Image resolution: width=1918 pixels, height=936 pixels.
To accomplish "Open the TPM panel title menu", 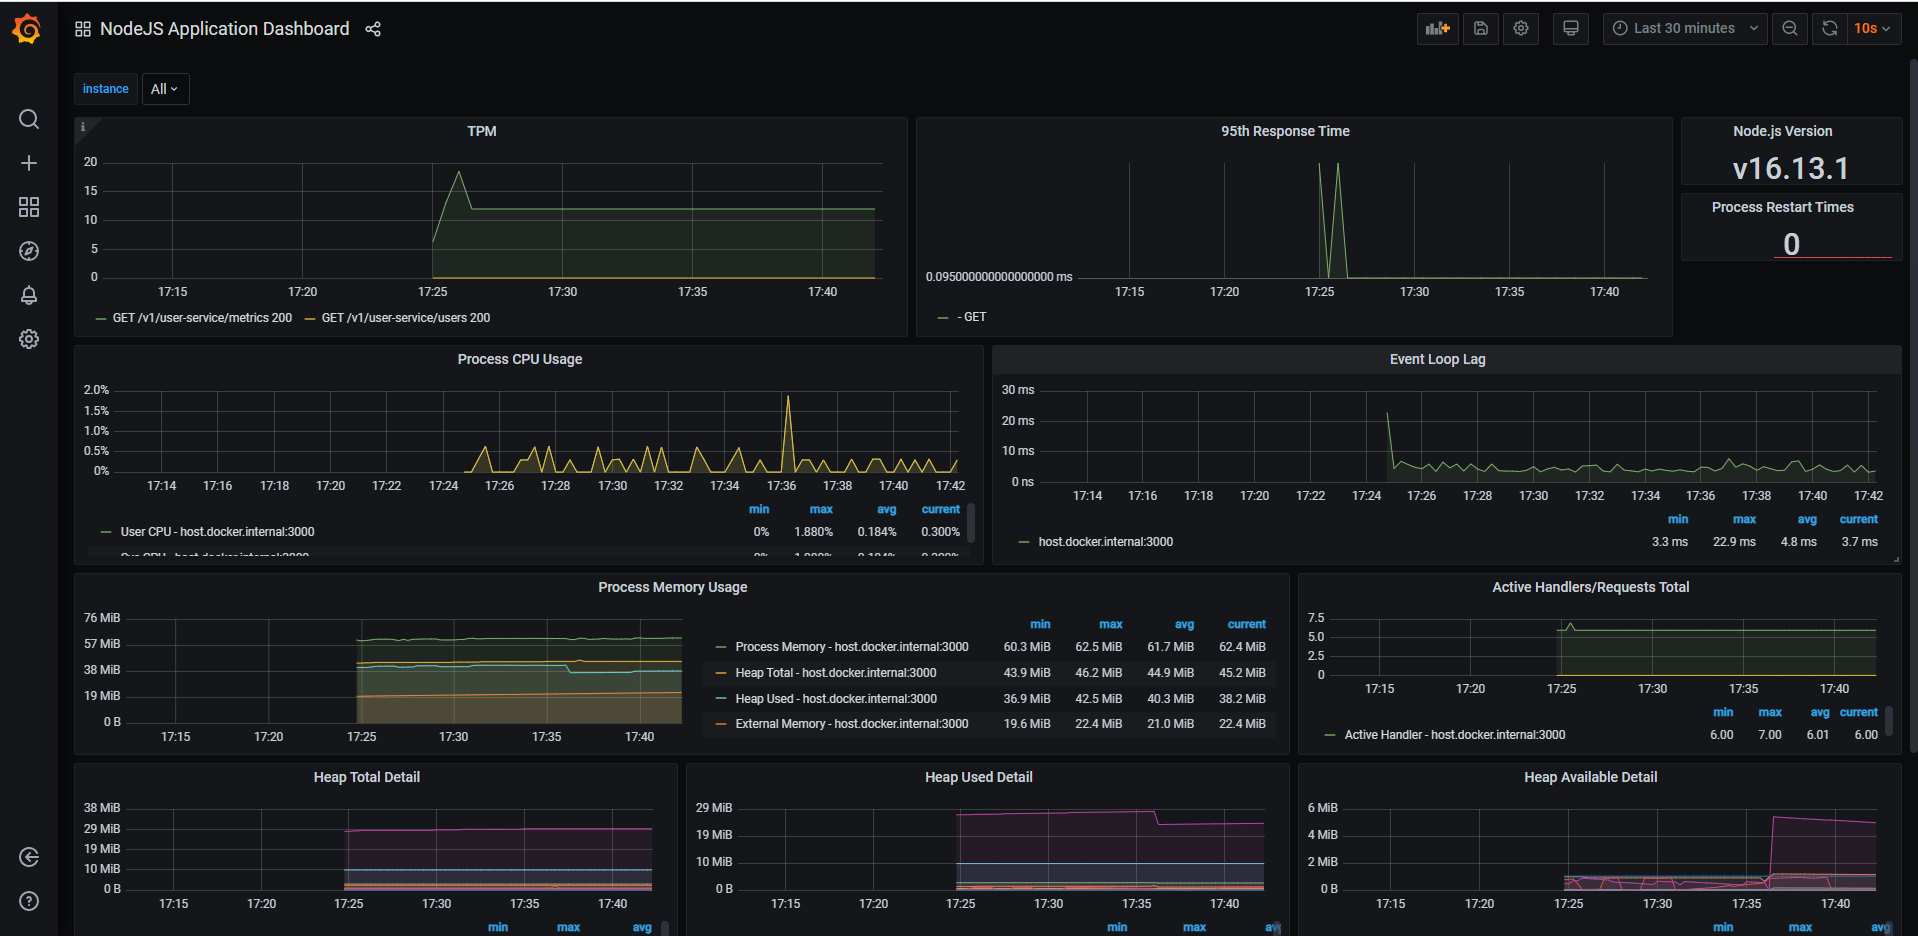I will click(x=482, y=131).
